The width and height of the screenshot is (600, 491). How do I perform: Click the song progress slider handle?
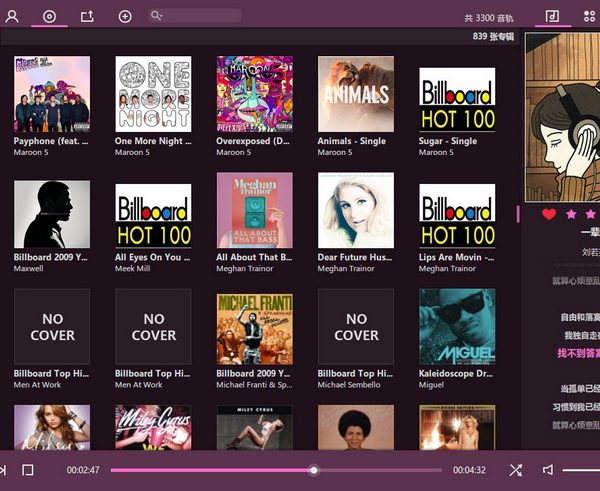click(x=314, y=470)
